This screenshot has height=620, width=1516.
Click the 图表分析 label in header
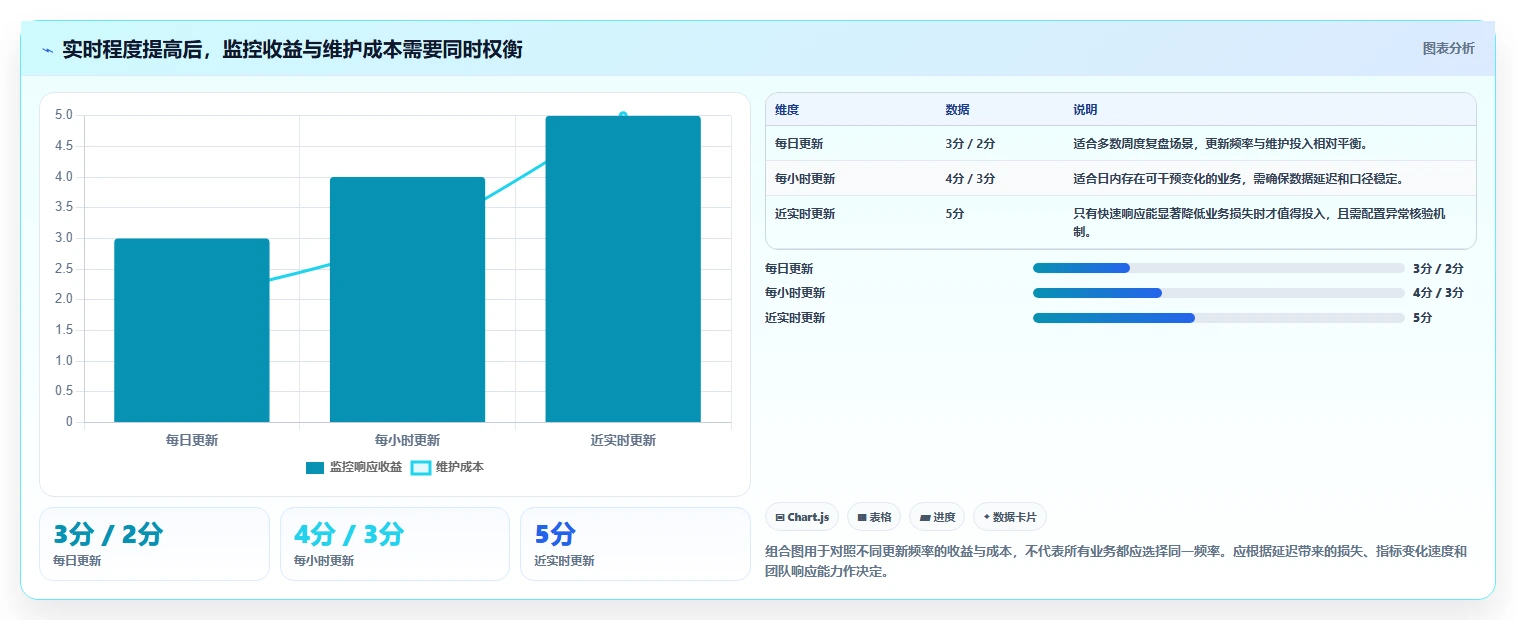(1448, 48)
